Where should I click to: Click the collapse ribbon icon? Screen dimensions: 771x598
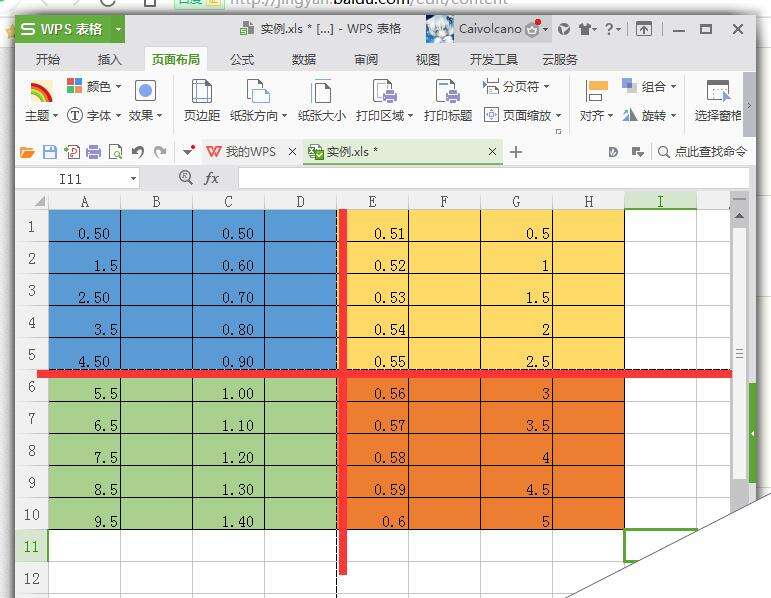[644, 29]
